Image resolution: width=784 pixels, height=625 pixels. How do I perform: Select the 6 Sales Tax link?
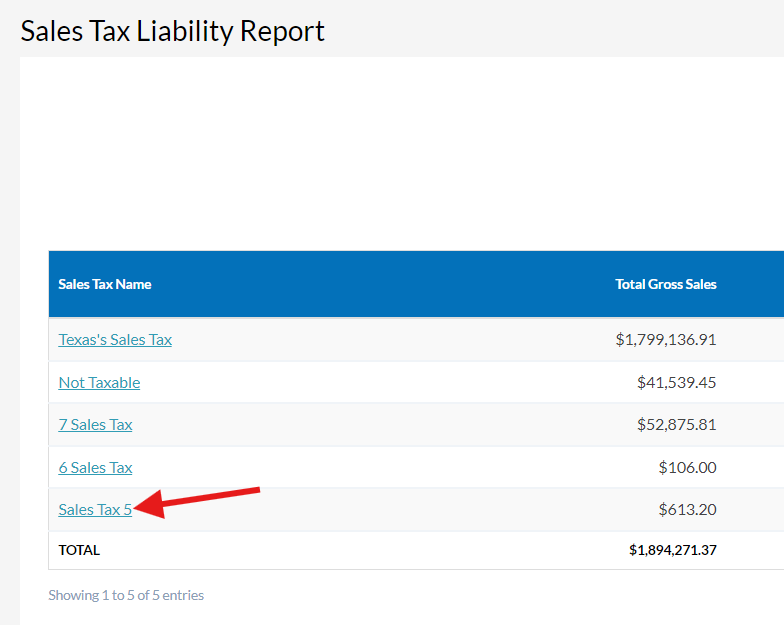[x=95, y=468]
